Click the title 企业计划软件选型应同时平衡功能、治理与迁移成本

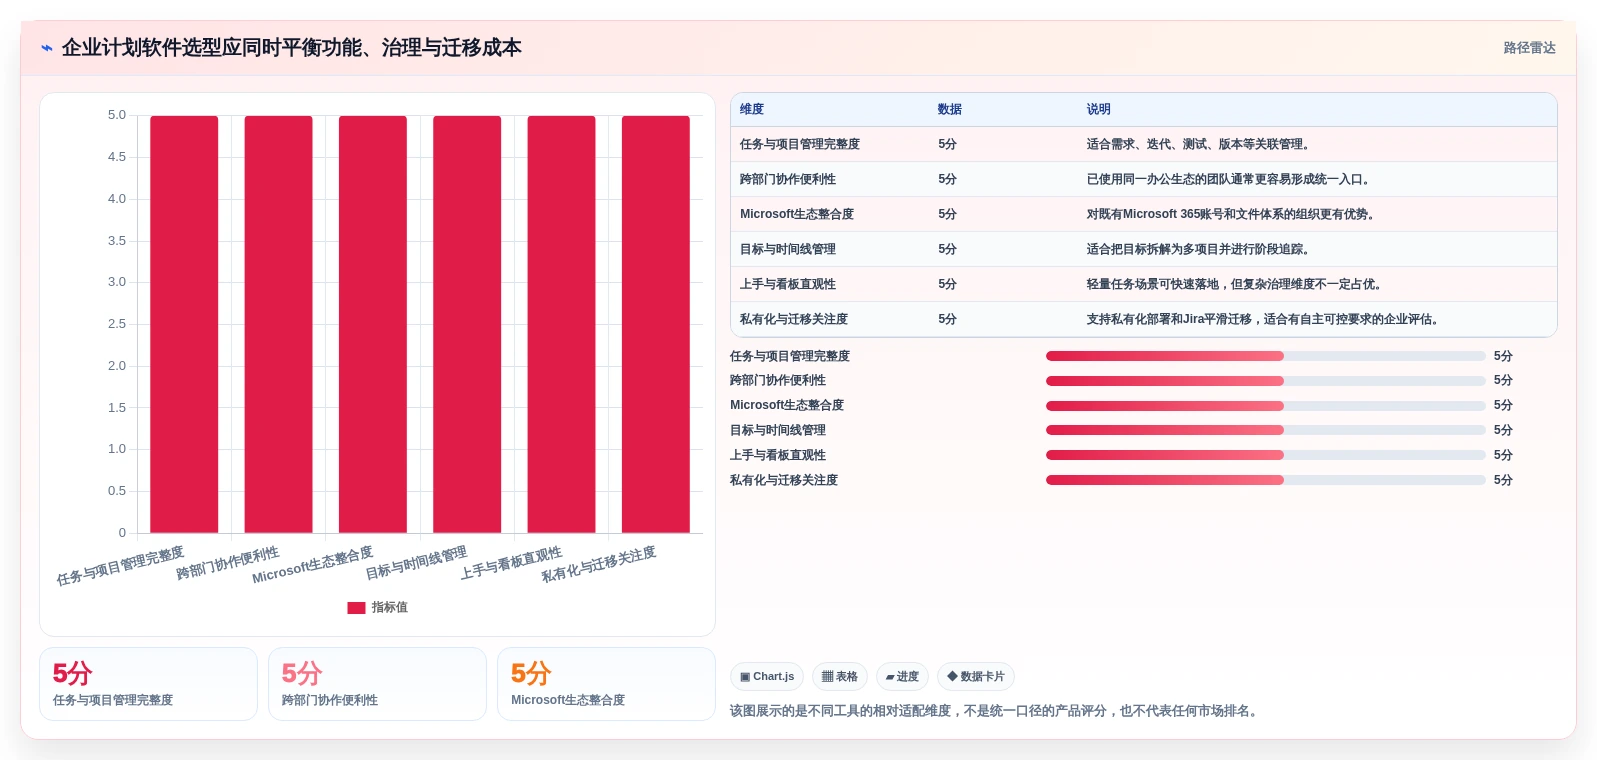tap(292, 48)
